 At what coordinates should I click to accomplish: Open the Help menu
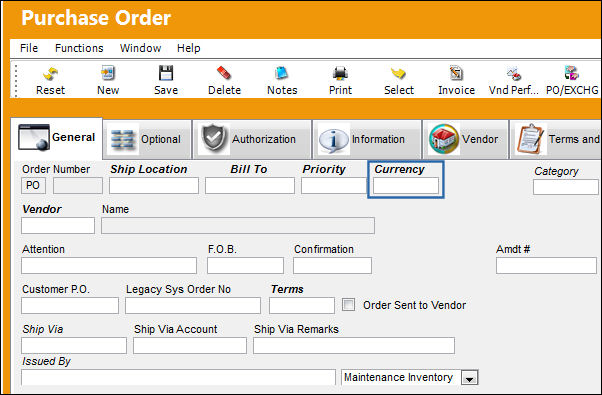click(x=189, y=48)
